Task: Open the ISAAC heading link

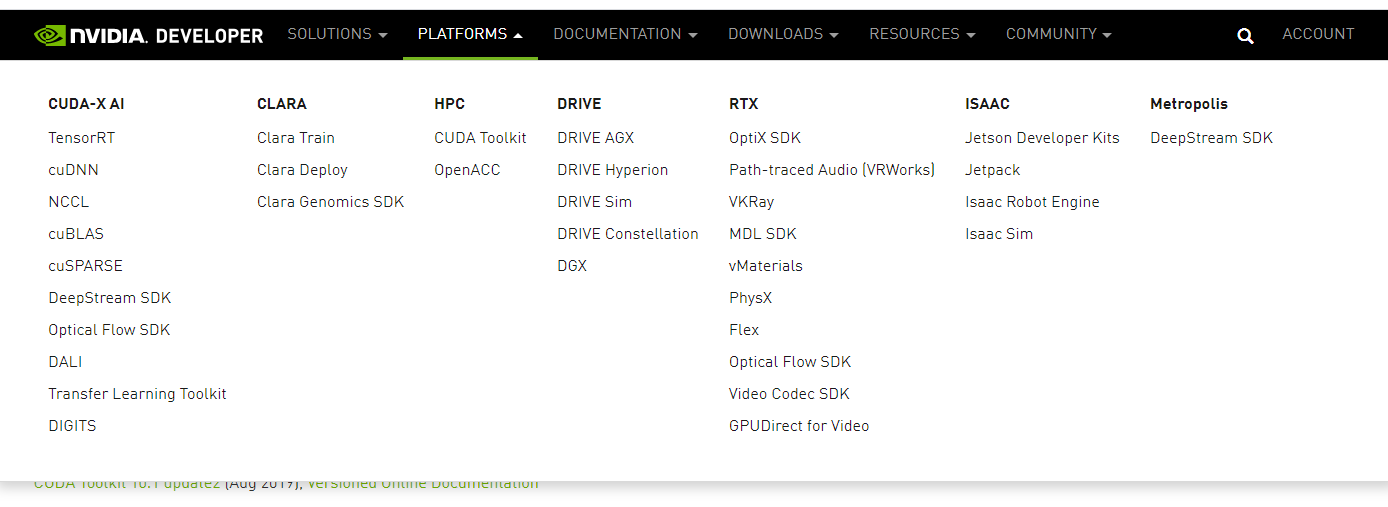Action: click(x=987, y=104)
